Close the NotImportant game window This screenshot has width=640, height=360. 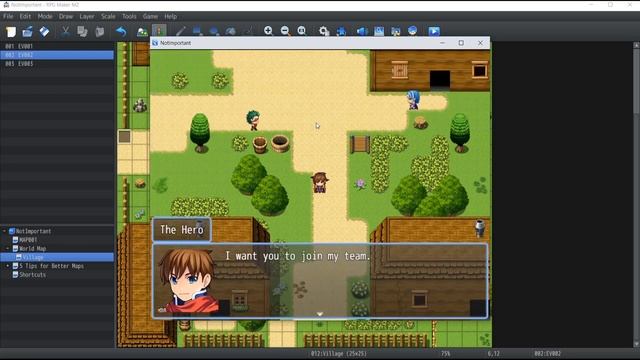[x=480, y=43]
